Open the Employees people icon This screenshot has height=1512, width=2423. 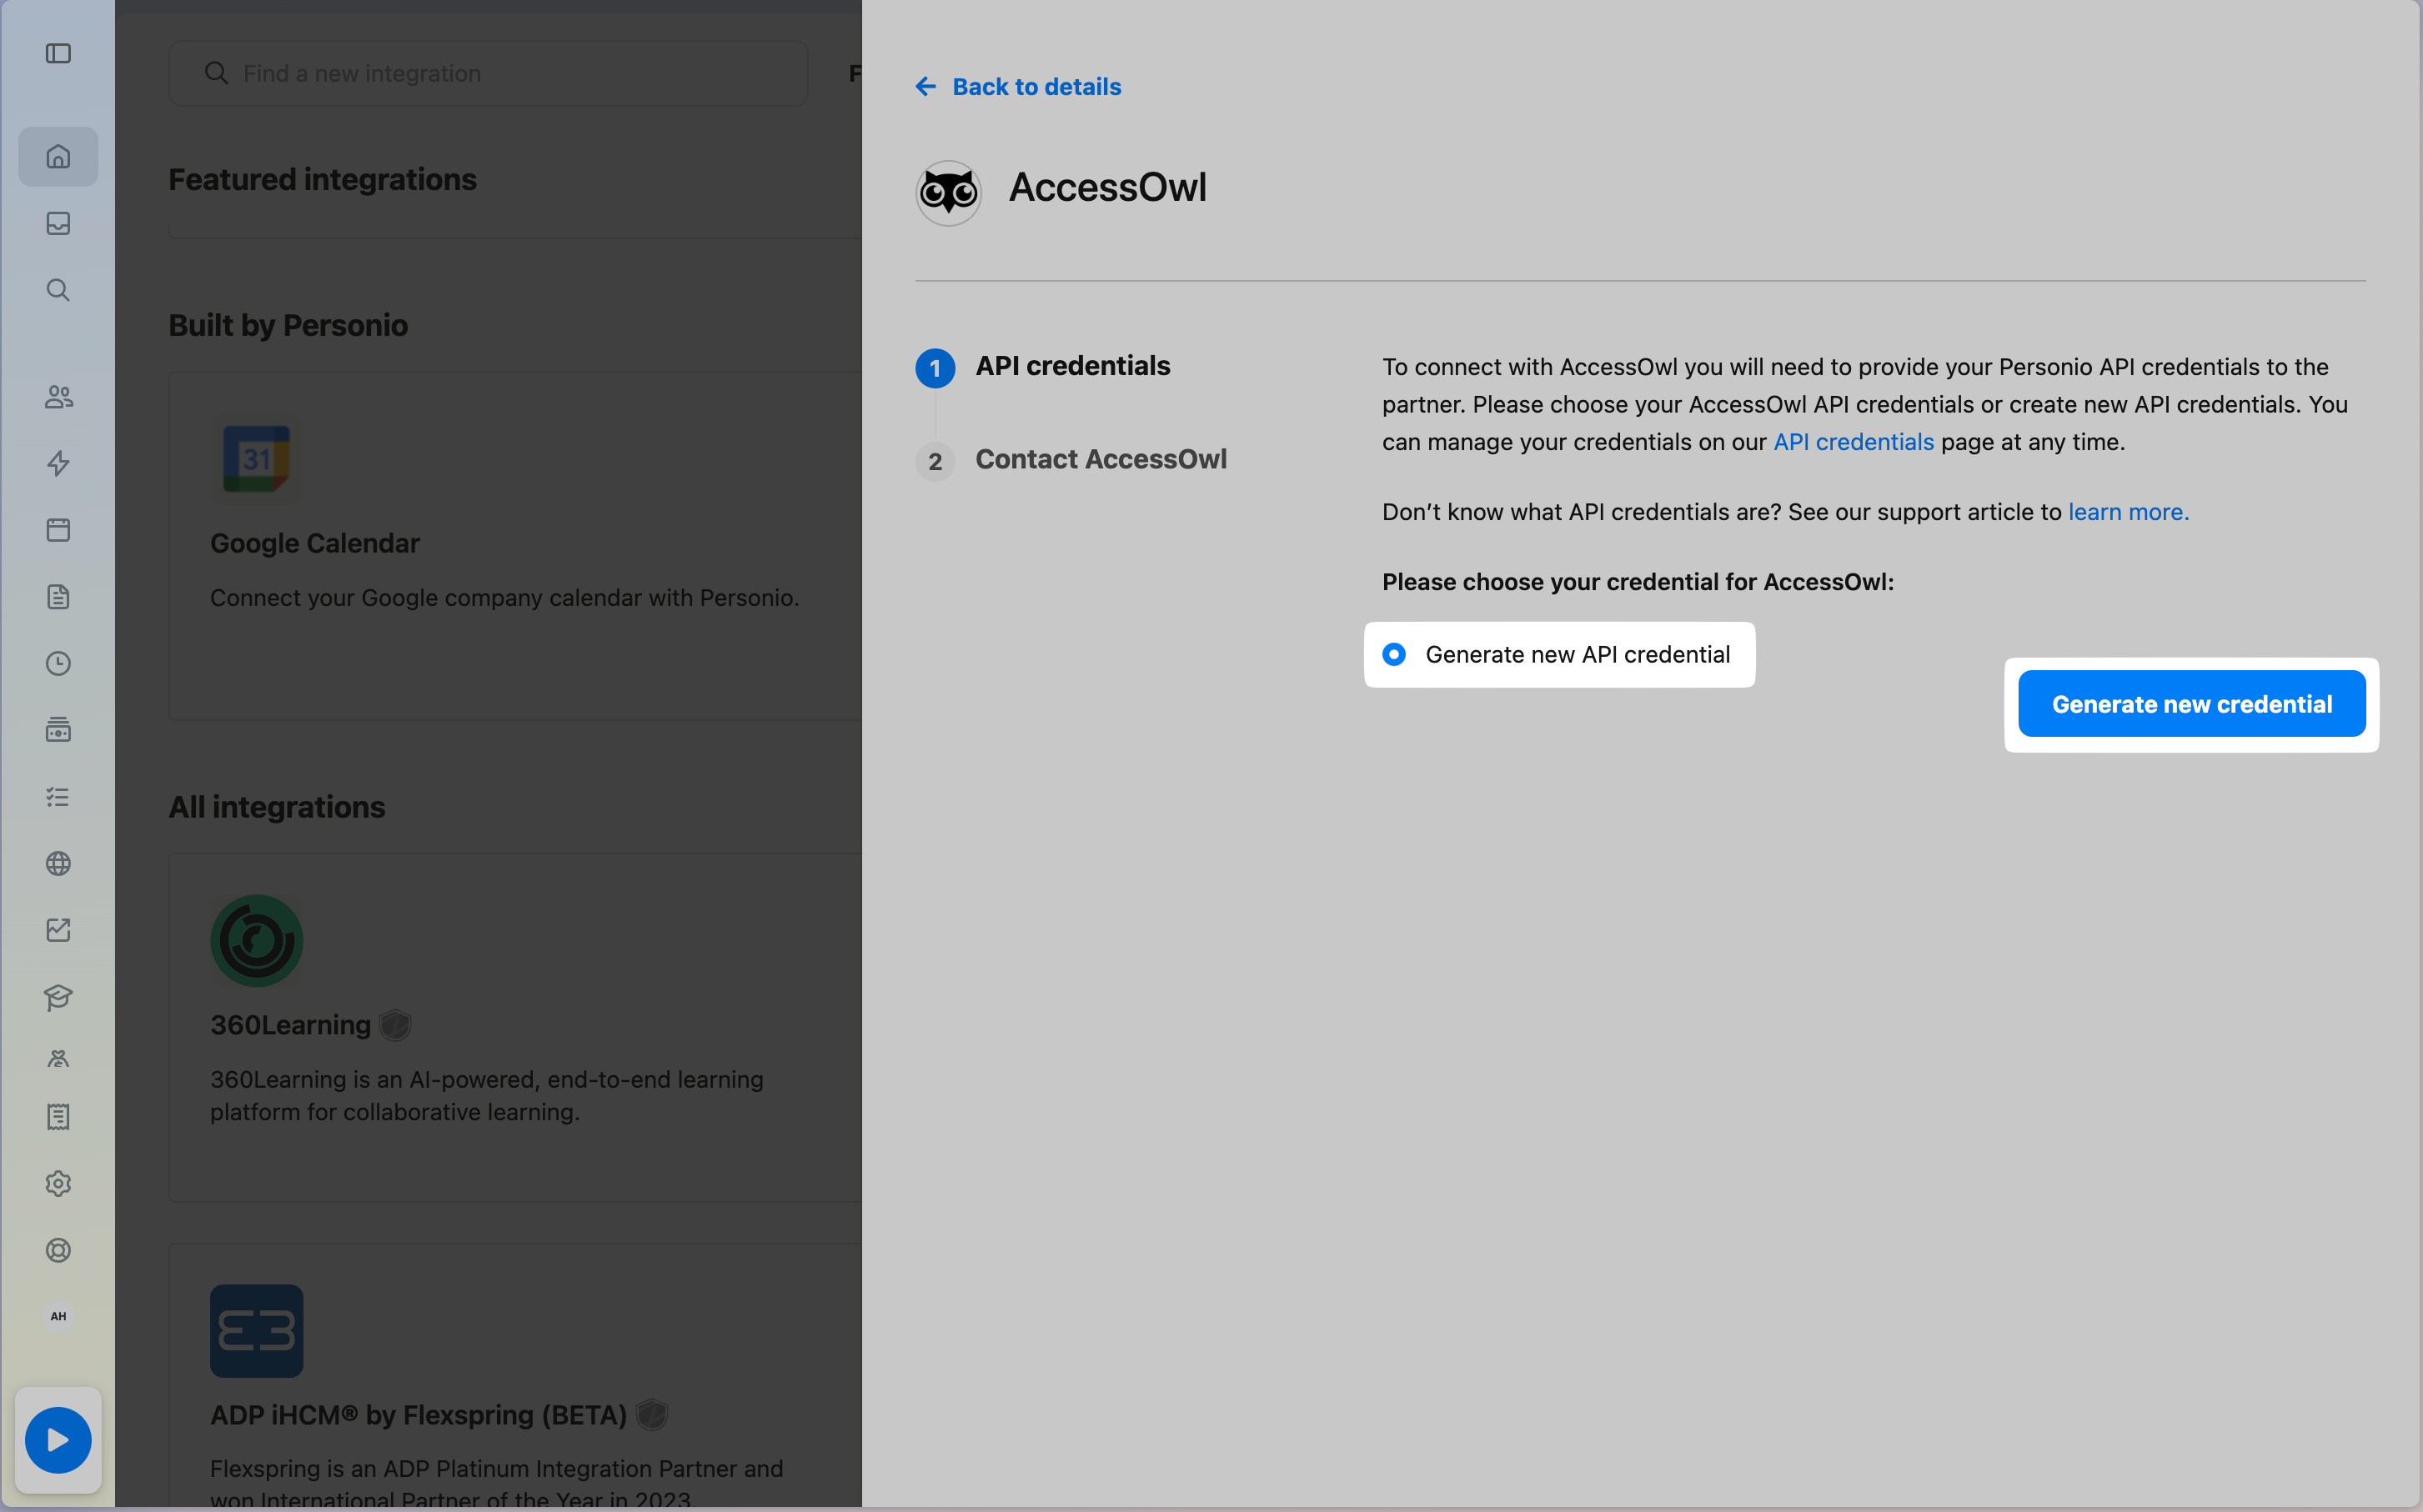tap(58, 397)
